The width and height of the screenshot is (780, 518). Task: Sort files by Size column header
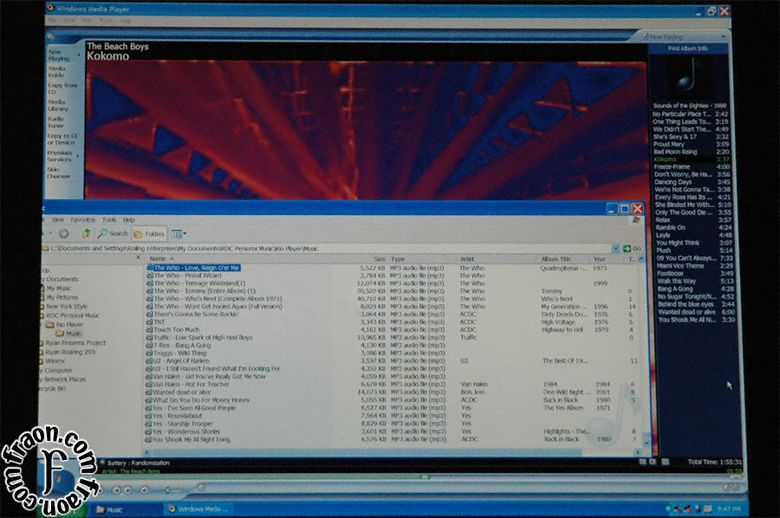379,259
